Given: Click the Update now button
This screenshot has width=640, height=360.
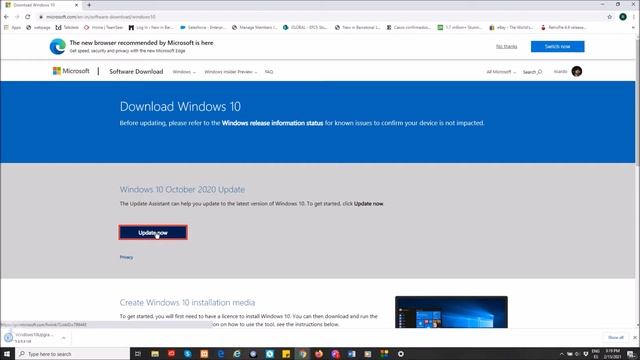Looking at the screenshot, I should click(153, 232).
